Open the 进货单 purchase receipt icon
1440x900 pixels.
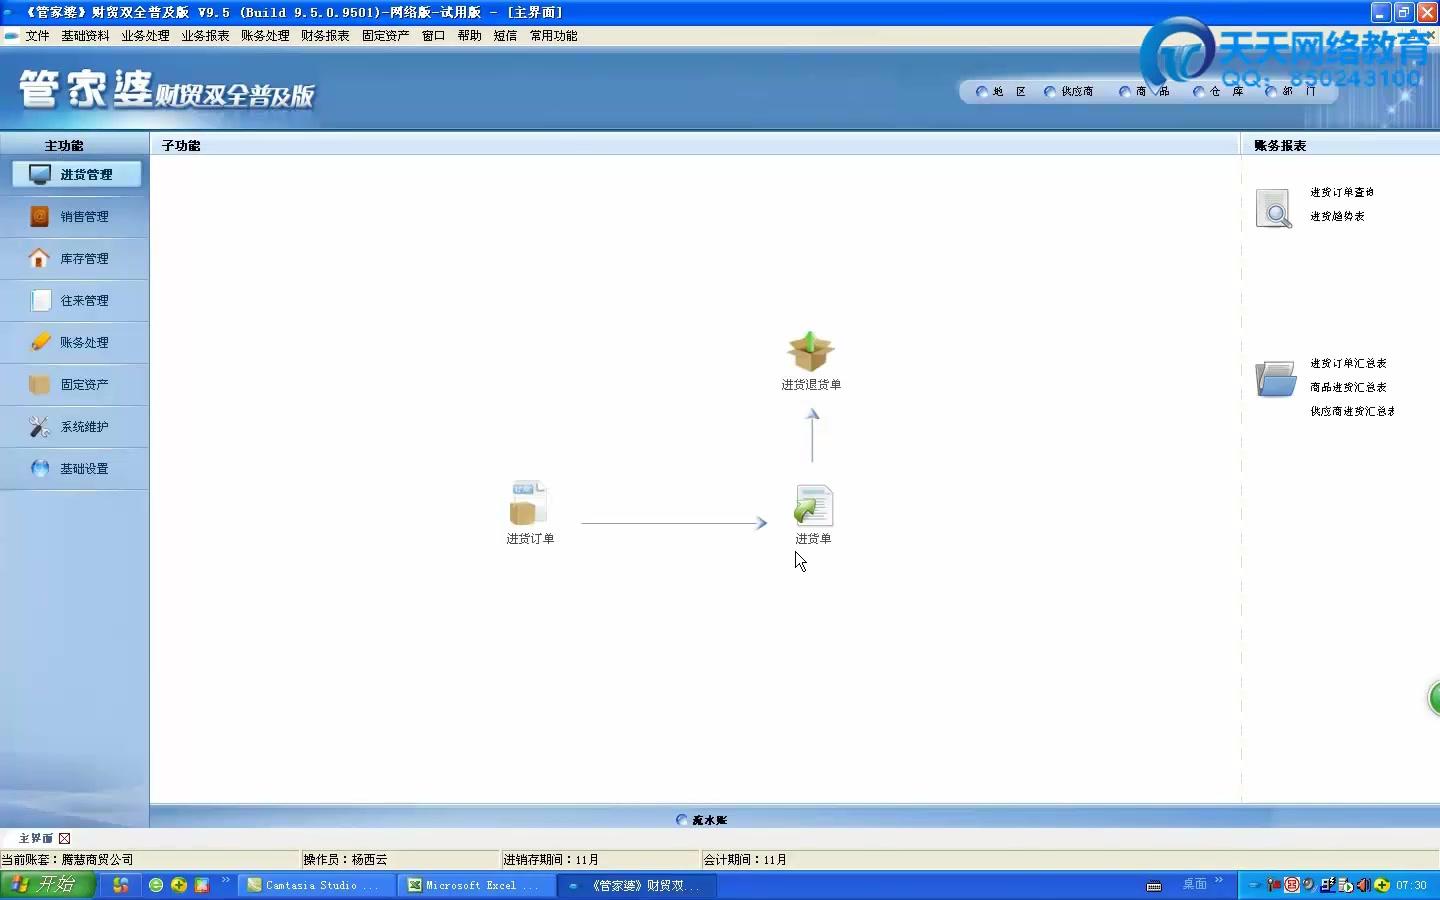[813, 506]
